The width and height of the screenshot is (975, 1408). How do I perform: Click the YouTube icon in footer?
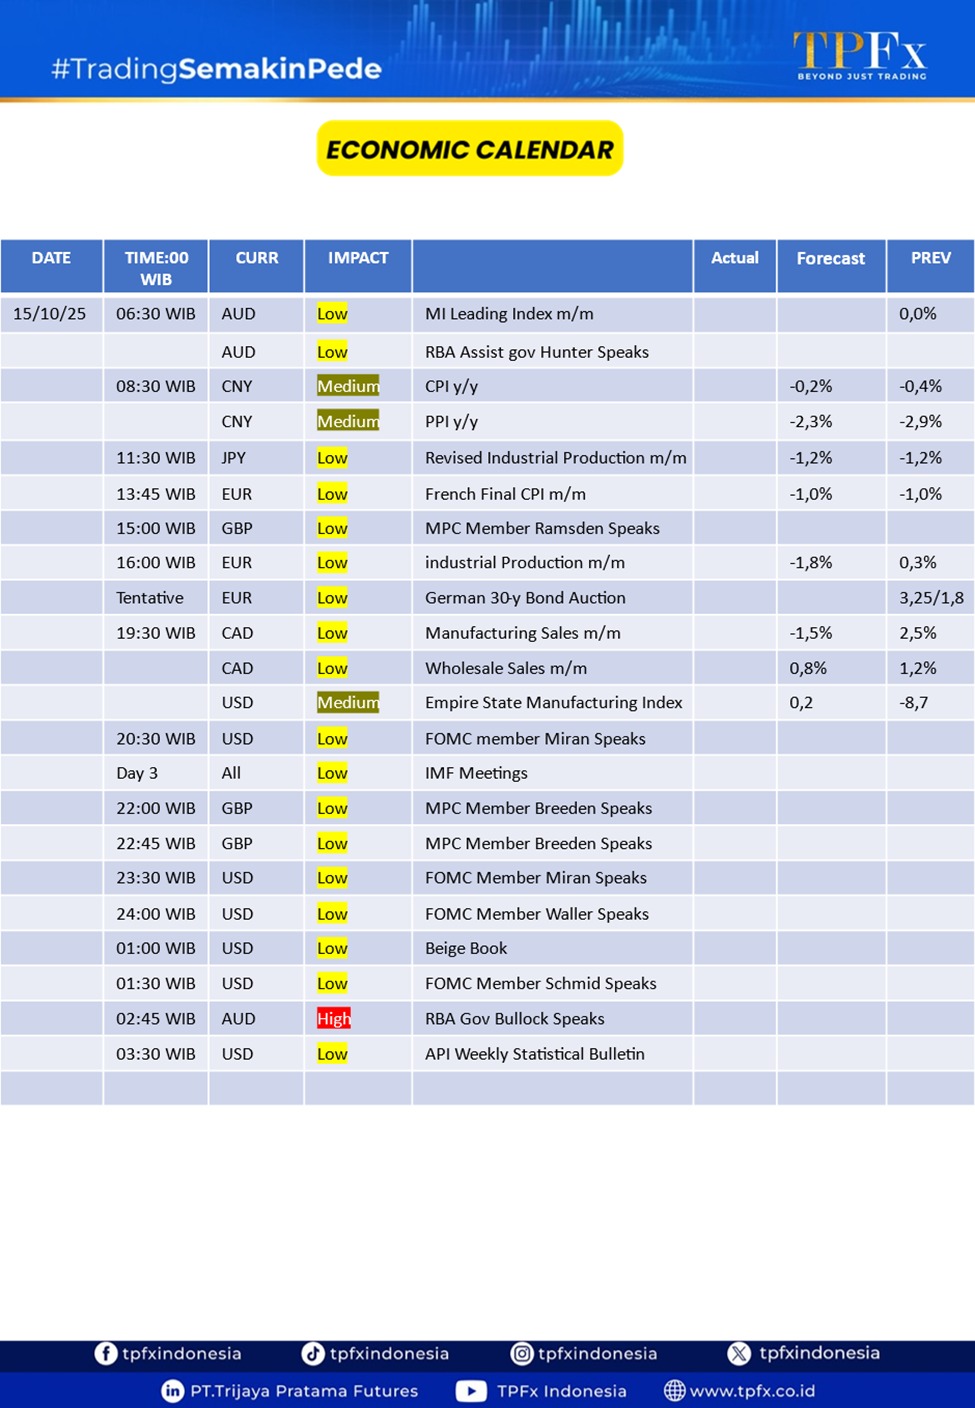[x=471, y=1390]
